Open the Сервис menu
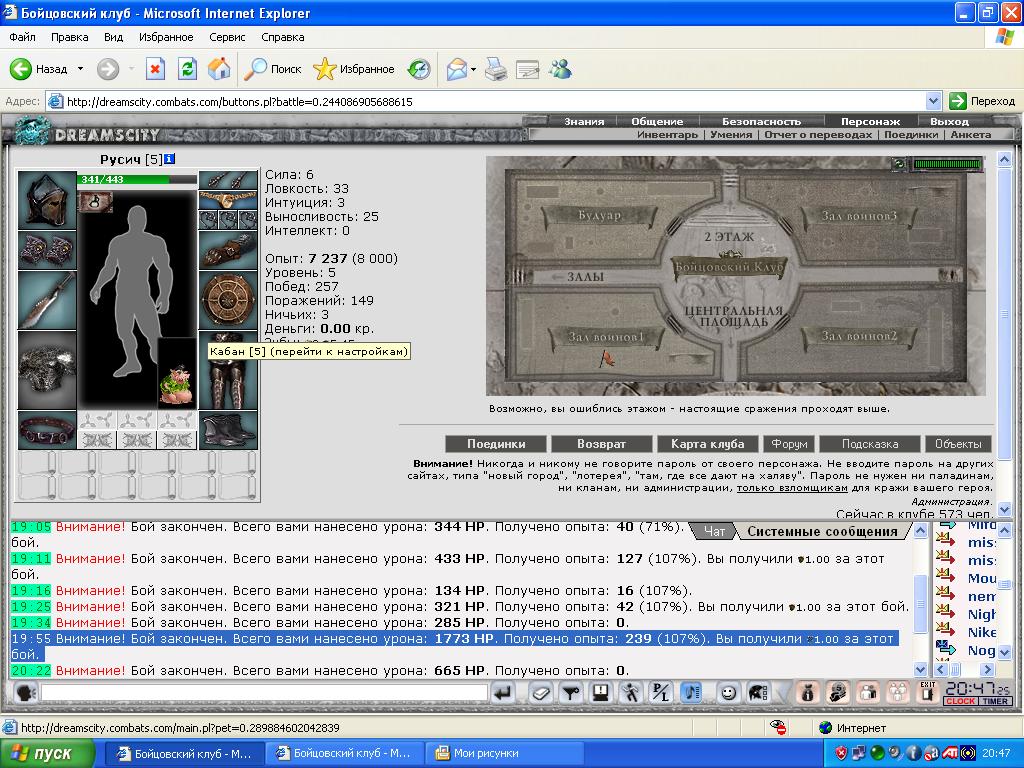1024x768 pixels. pos(227,37)
